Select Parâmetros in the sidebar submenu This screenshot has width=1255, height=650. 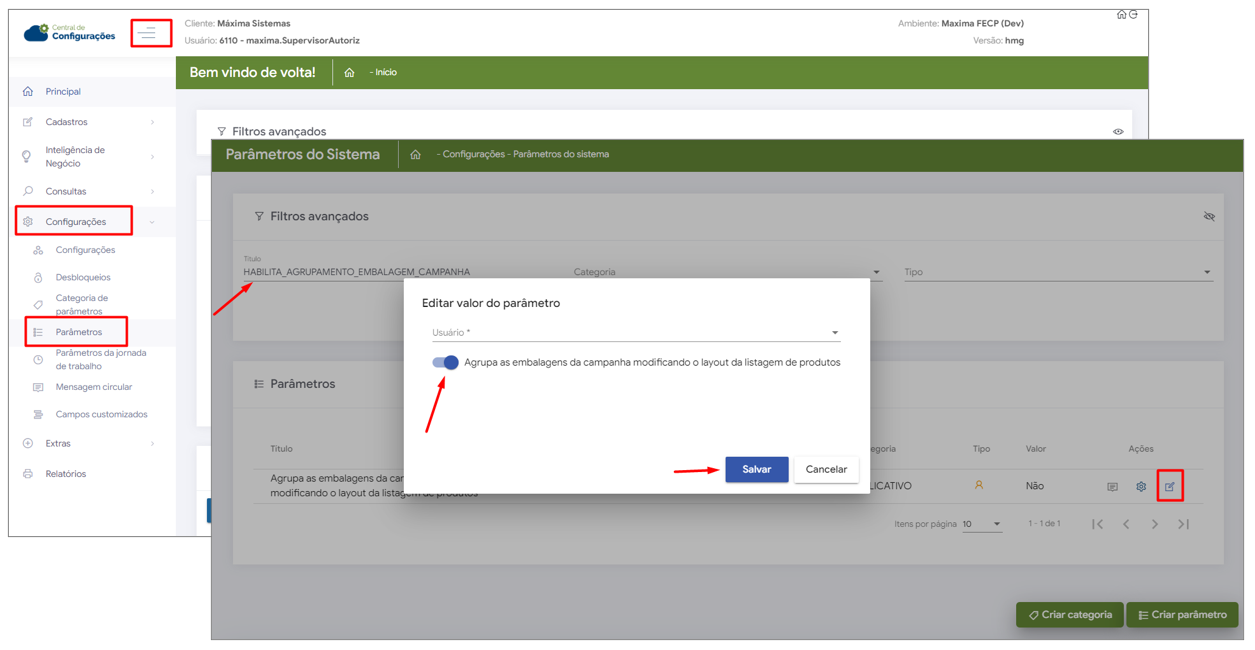pyautogui.click(x=78, y=332)
